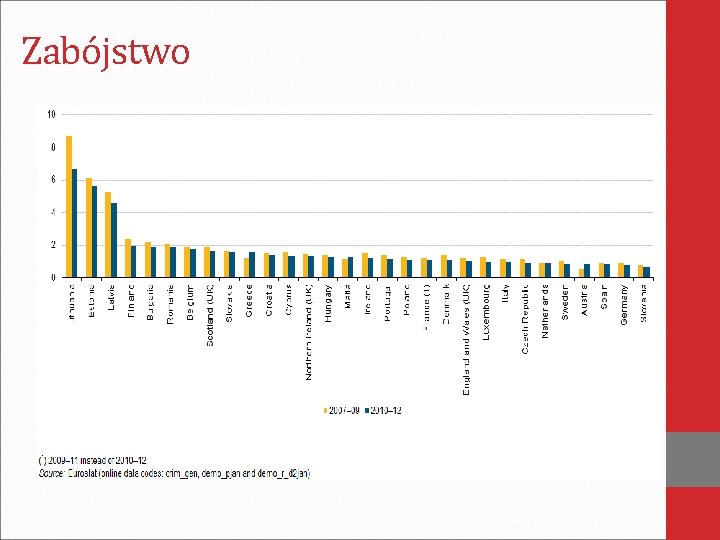Click the "Bulgaria" axis label
Screen dimensions: 720x540
(x=150, y=302)
